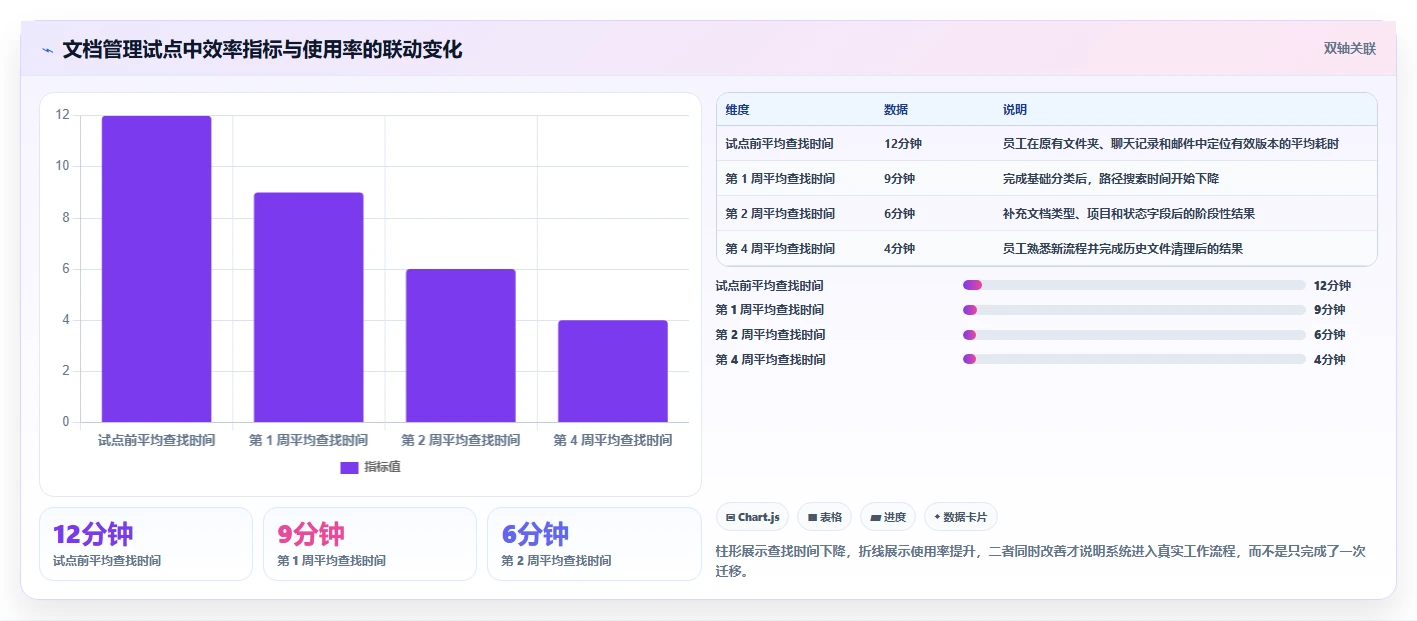Click the summary paragraph starting 柱形展示查找时间下降
1417x621 pixels.
tap(1041, 561)
